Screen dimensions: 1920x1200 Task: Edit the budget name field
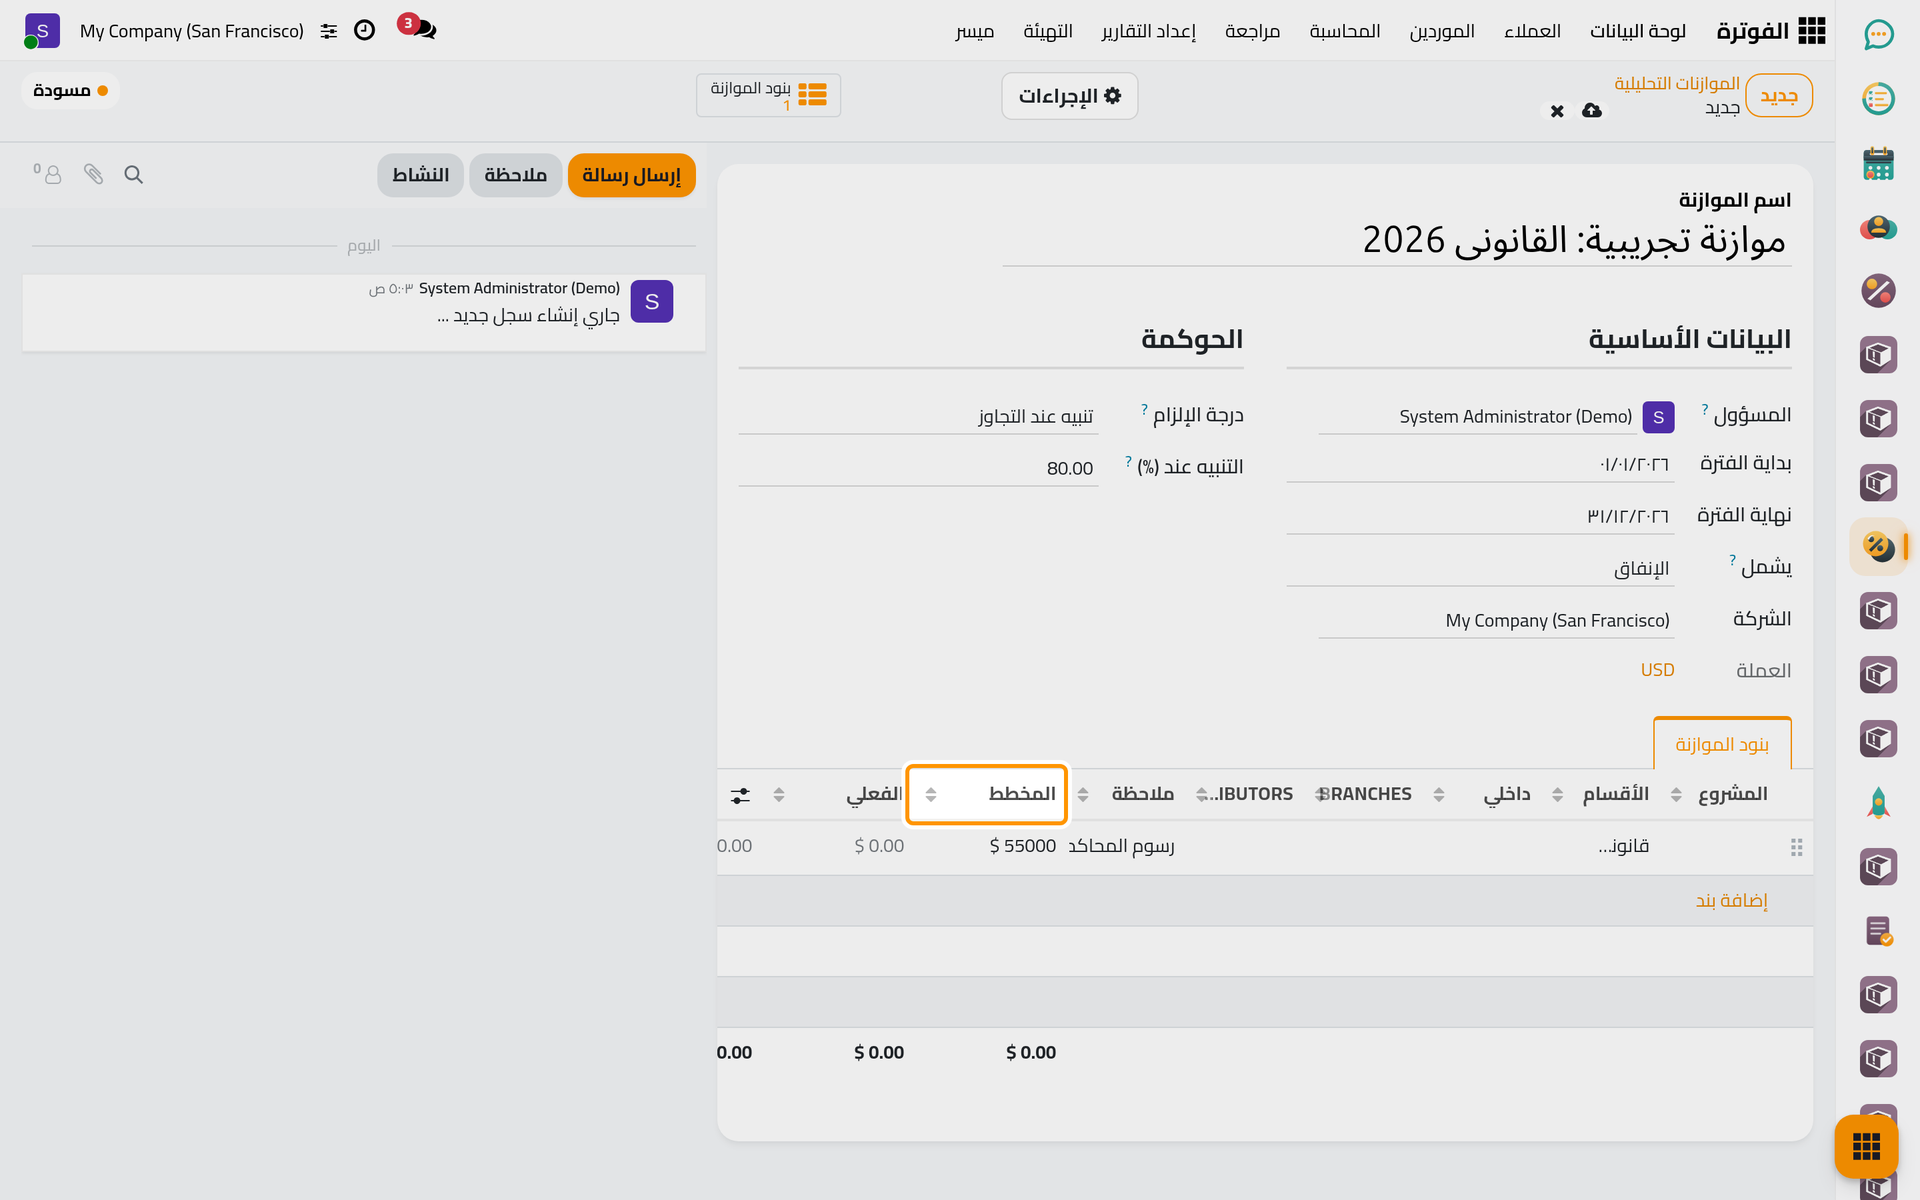[x=1396, y=240]
